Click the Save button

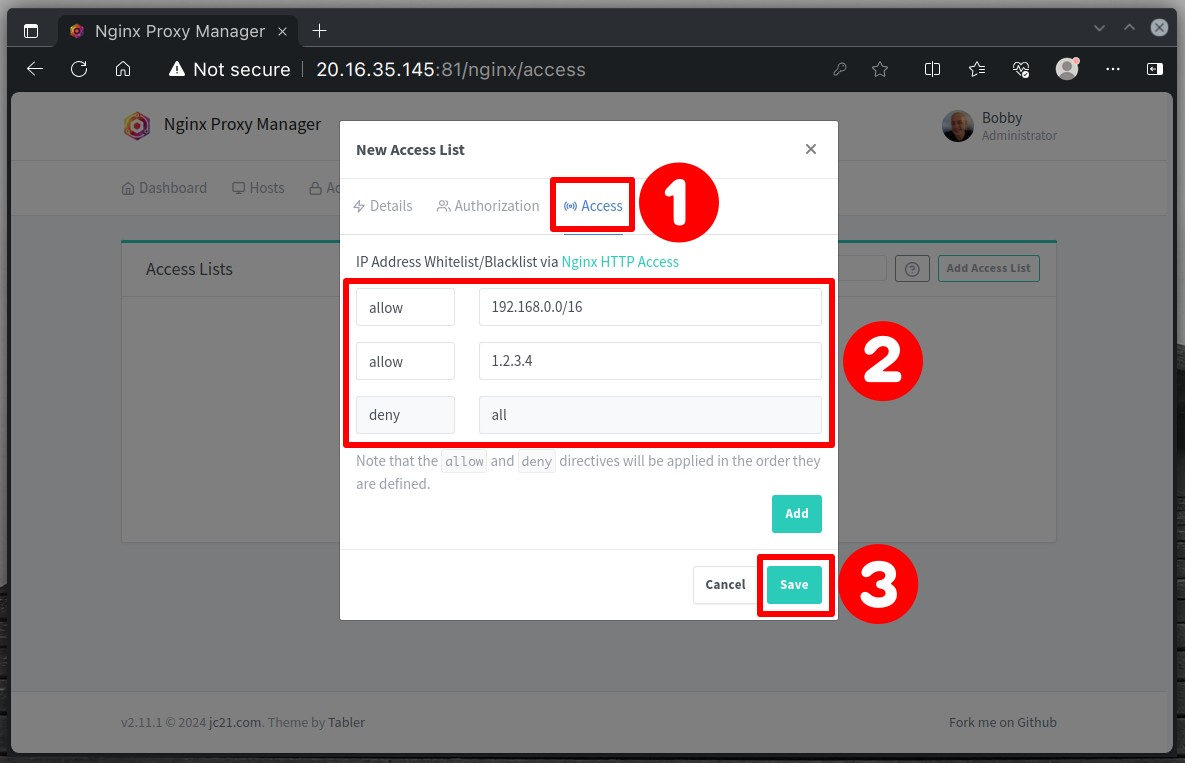coord(794,585)
